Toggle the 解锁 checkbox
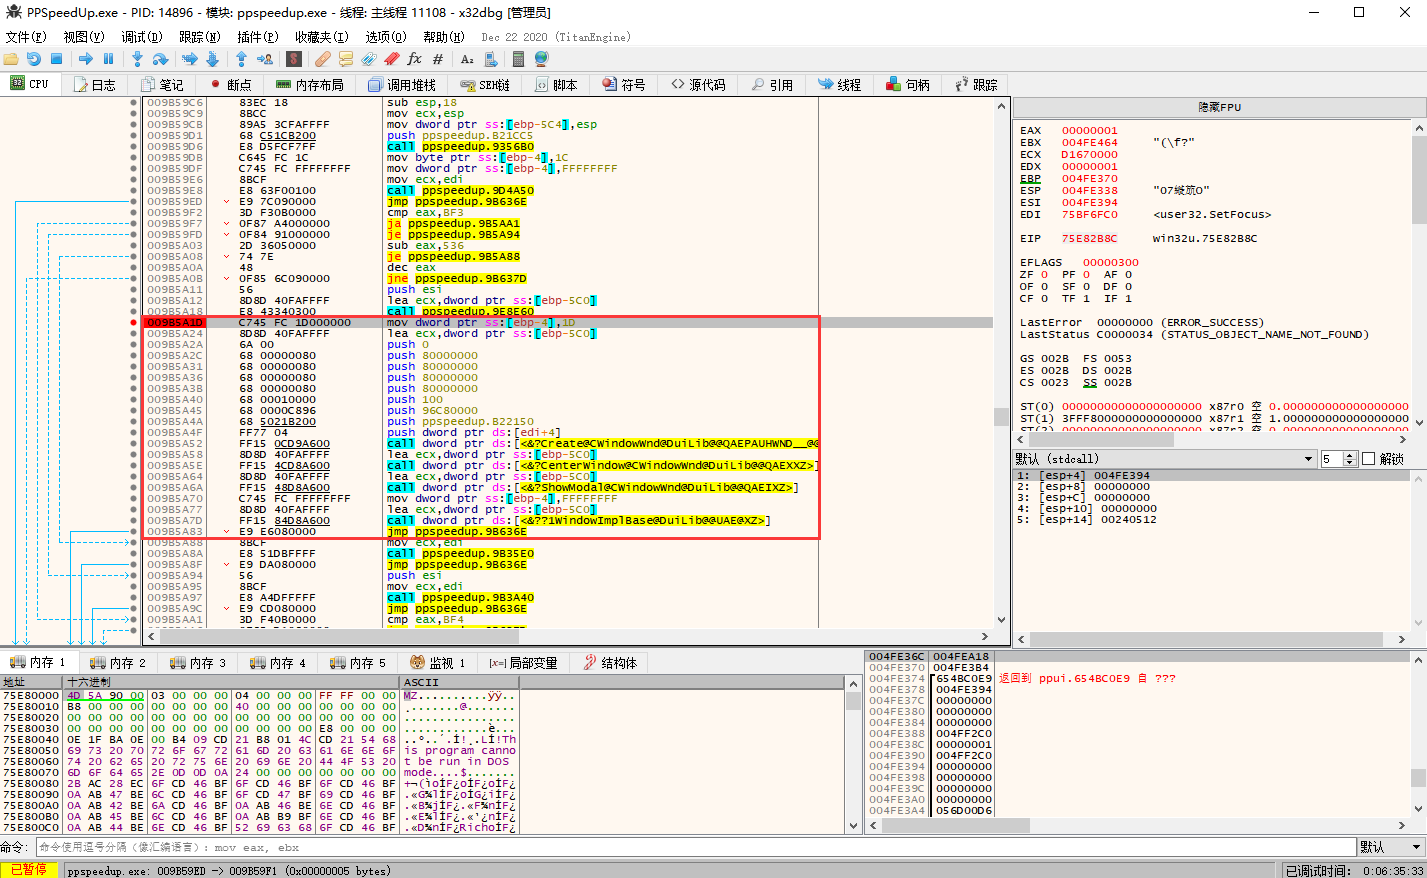The width and height of the screenshot is (1427, 878). 1368,459
